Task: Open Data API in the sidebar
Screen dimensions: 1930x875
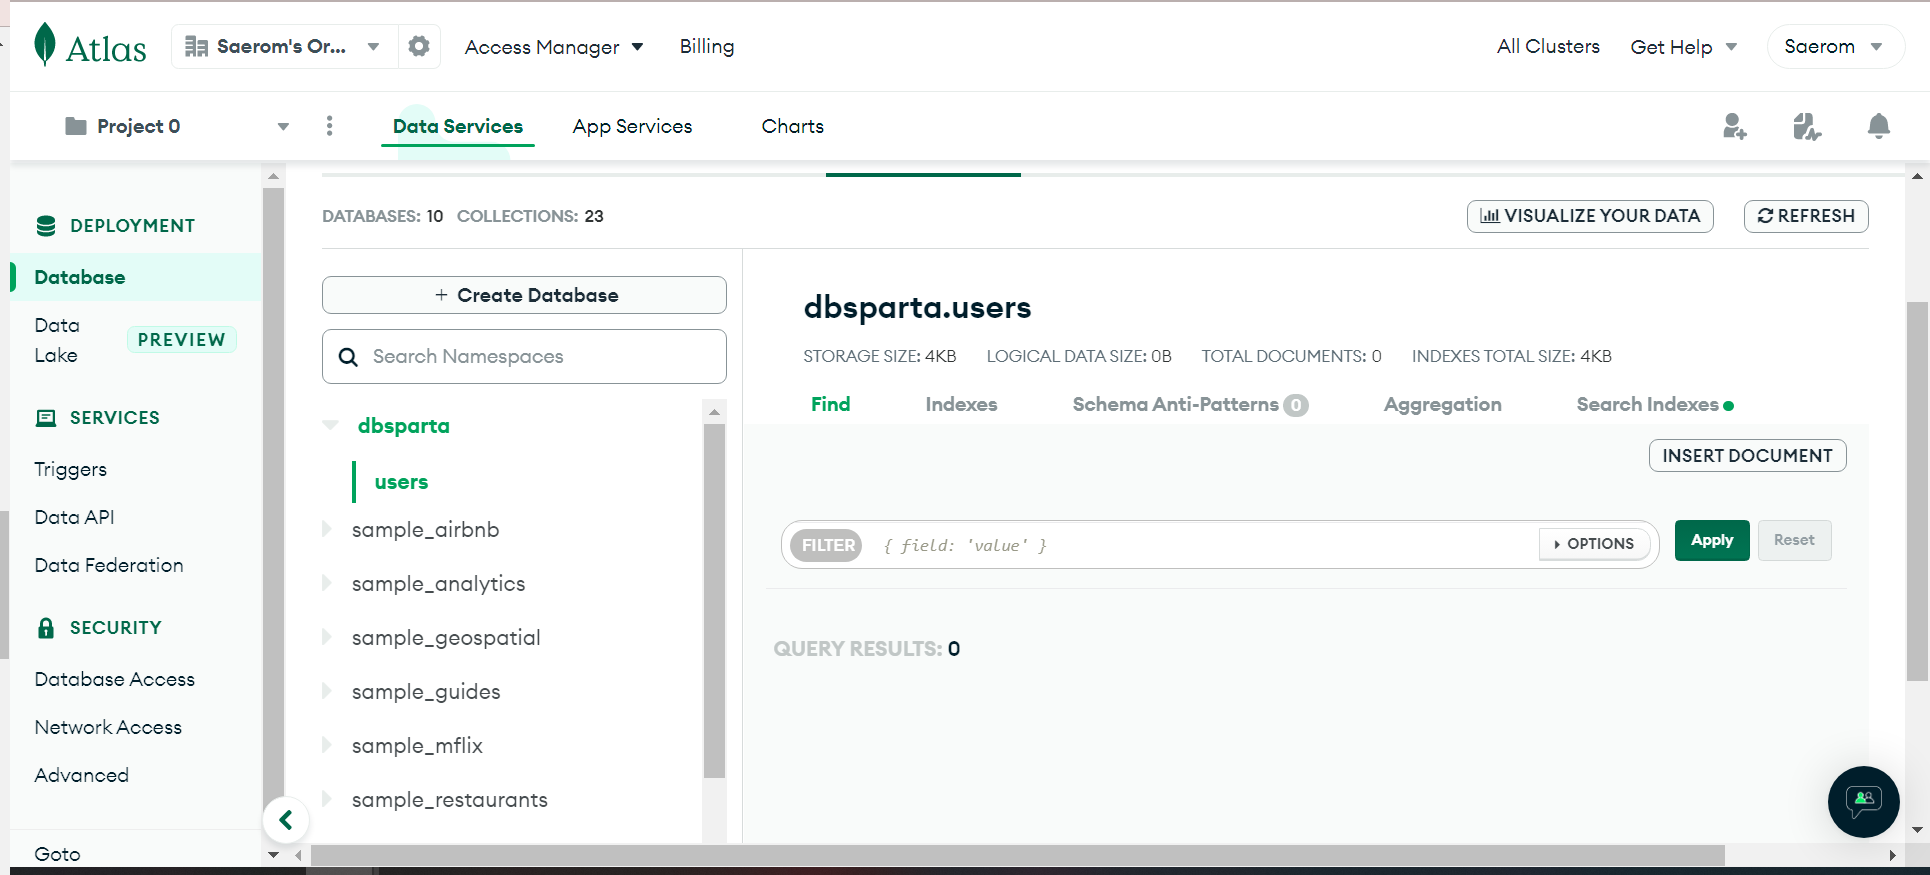Action: (74, 517)
